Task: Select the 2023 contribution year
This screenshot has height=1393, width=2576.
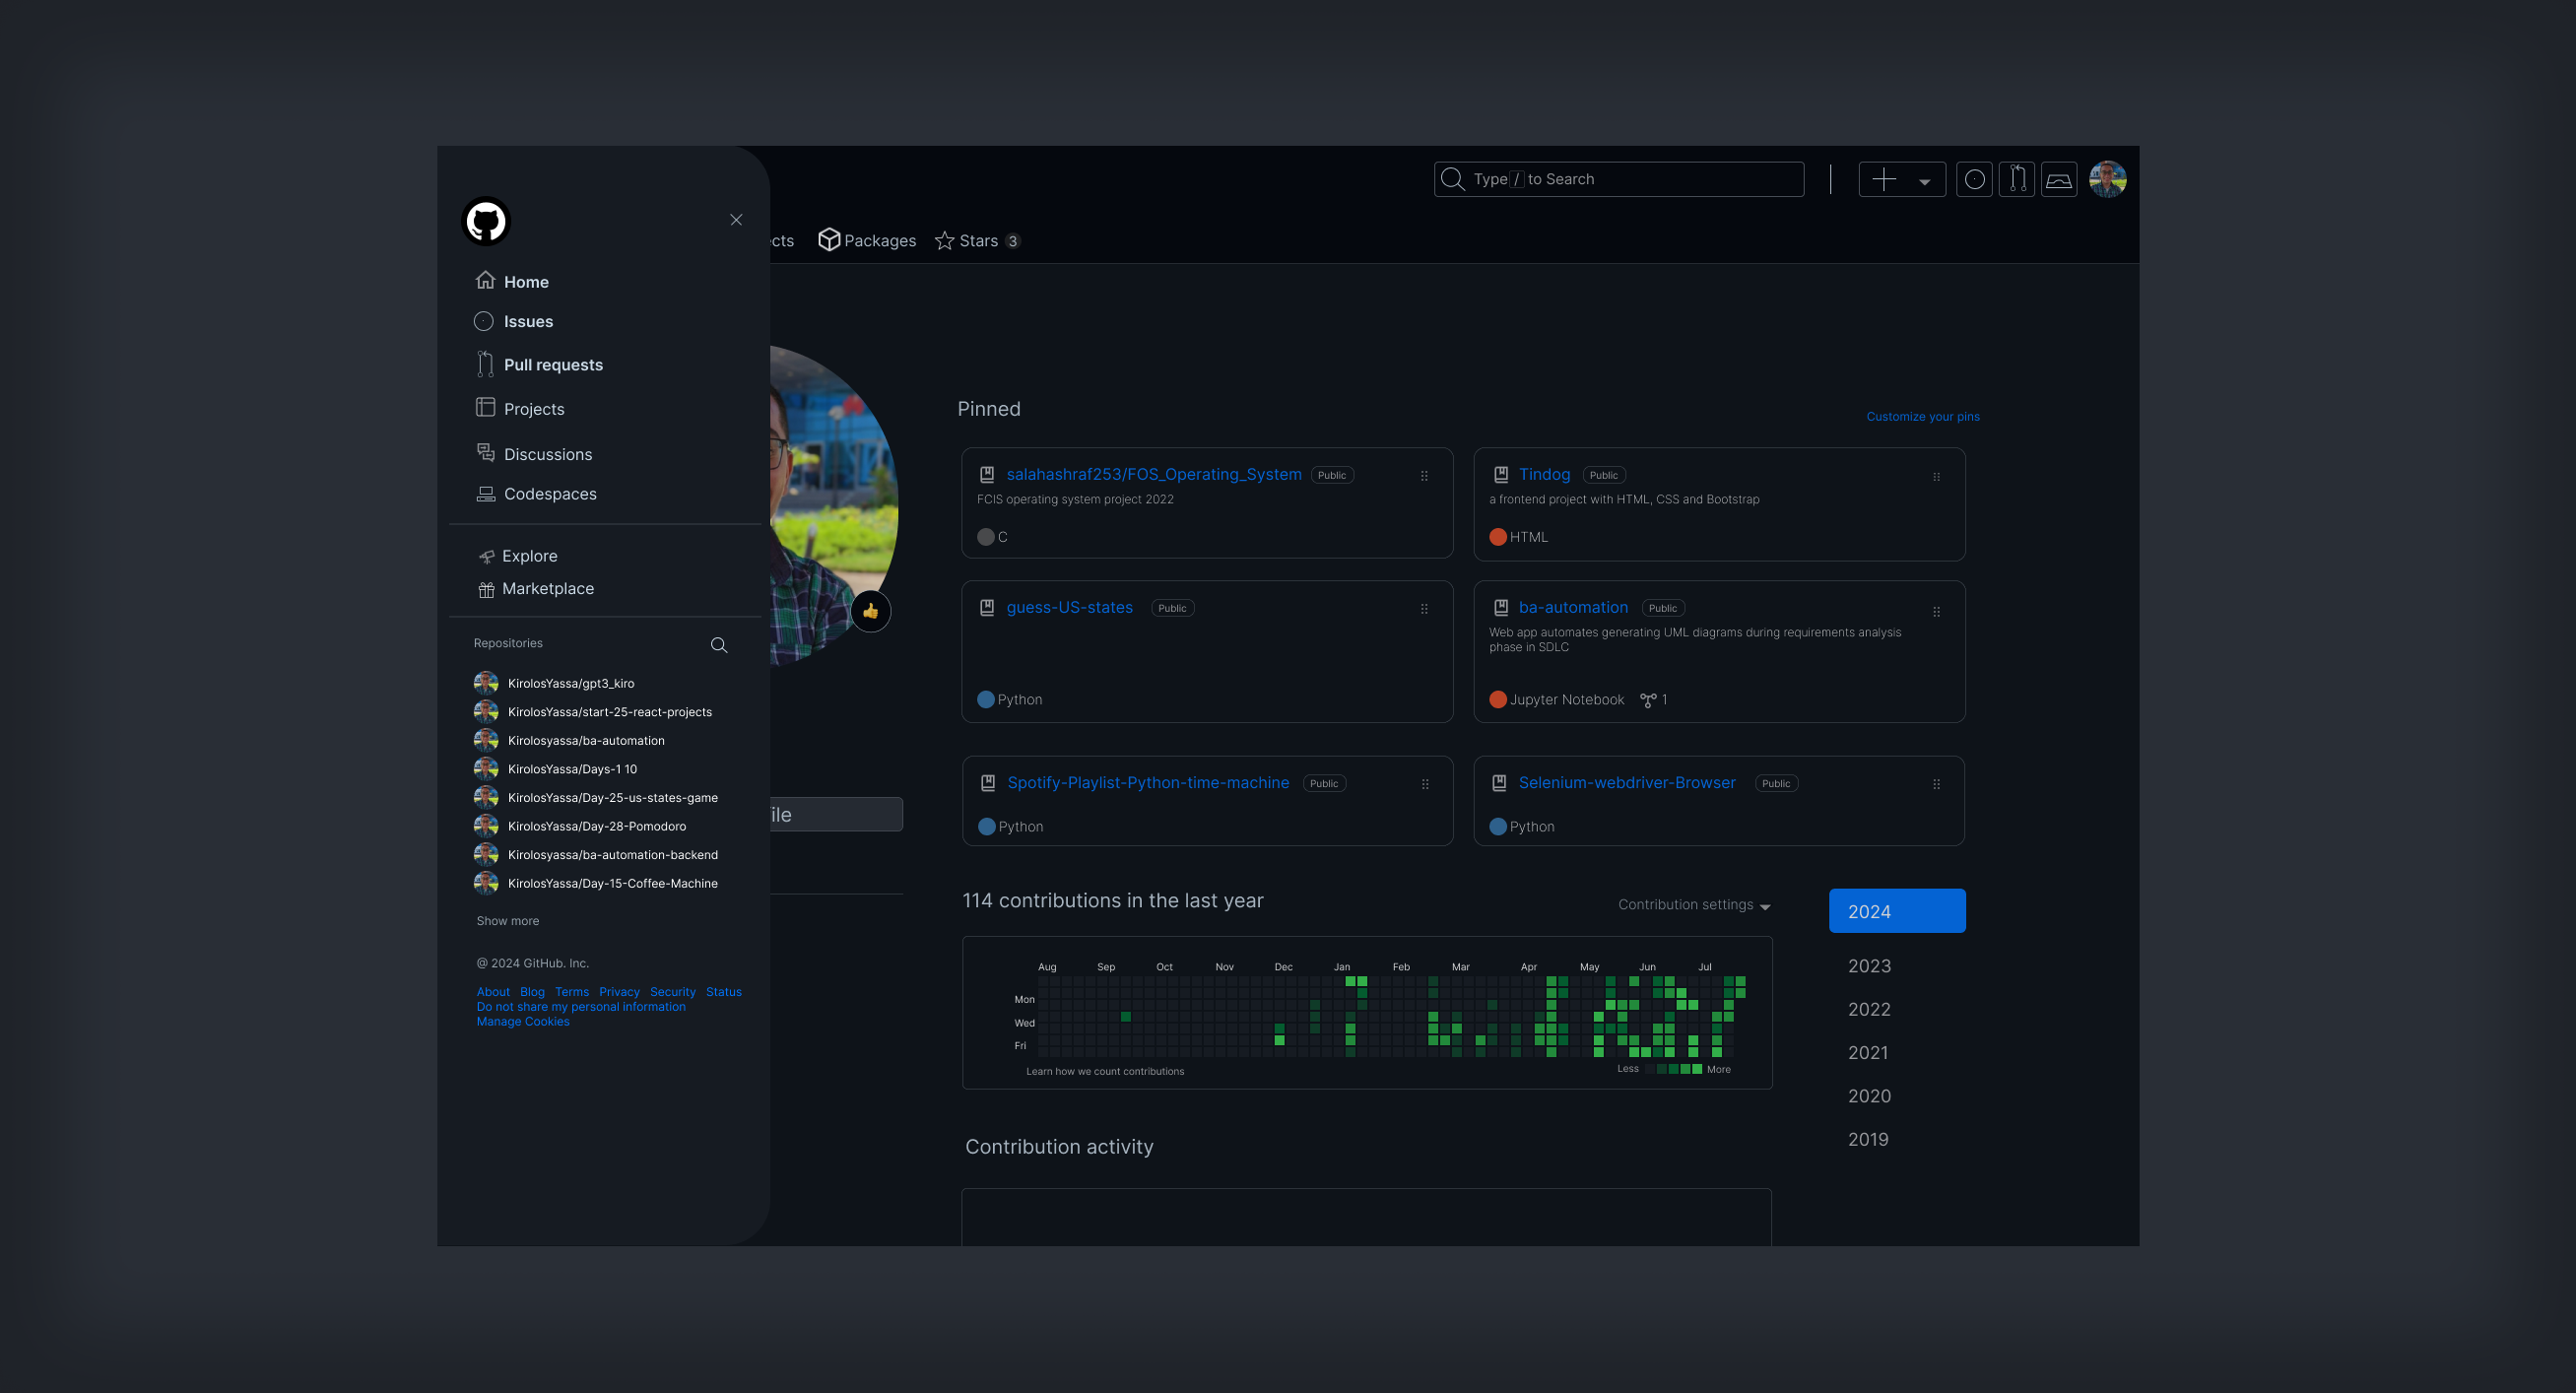Action: pos(1868,965)
